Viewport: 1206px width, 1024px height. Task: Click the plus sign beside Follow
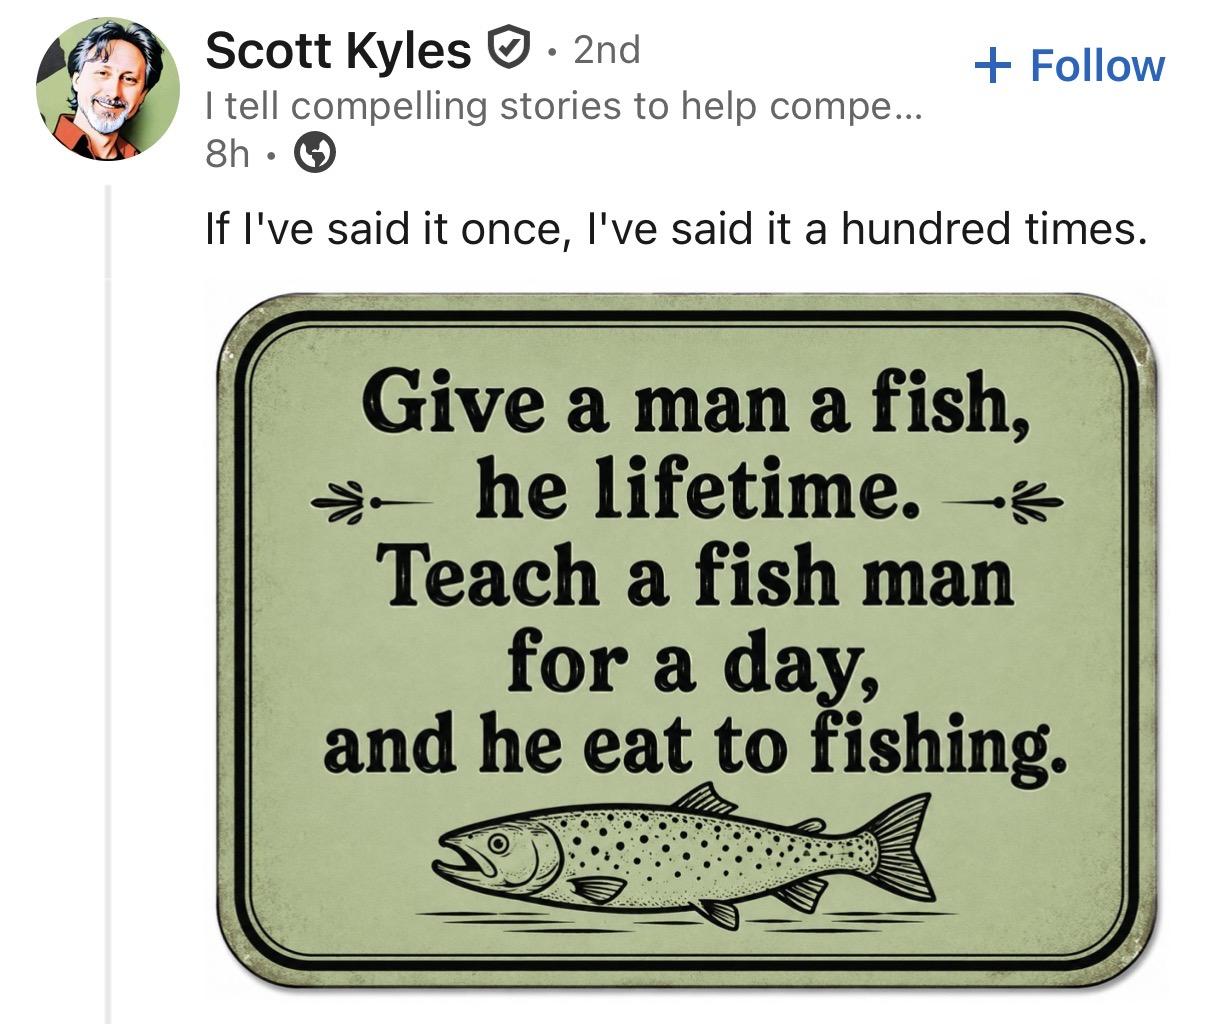[x=992, y=67]
